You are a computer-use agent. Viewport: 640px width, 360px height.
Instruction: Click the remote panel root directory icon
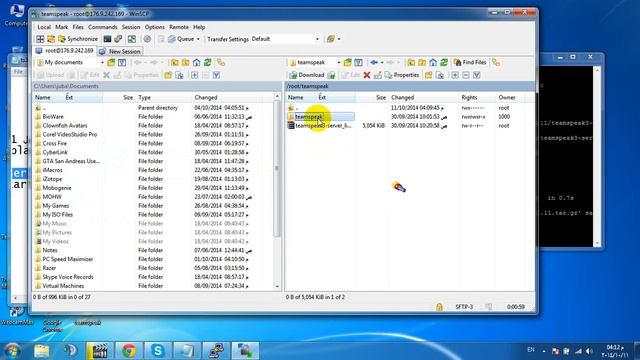pyautogui.click(x=422, y=62)
